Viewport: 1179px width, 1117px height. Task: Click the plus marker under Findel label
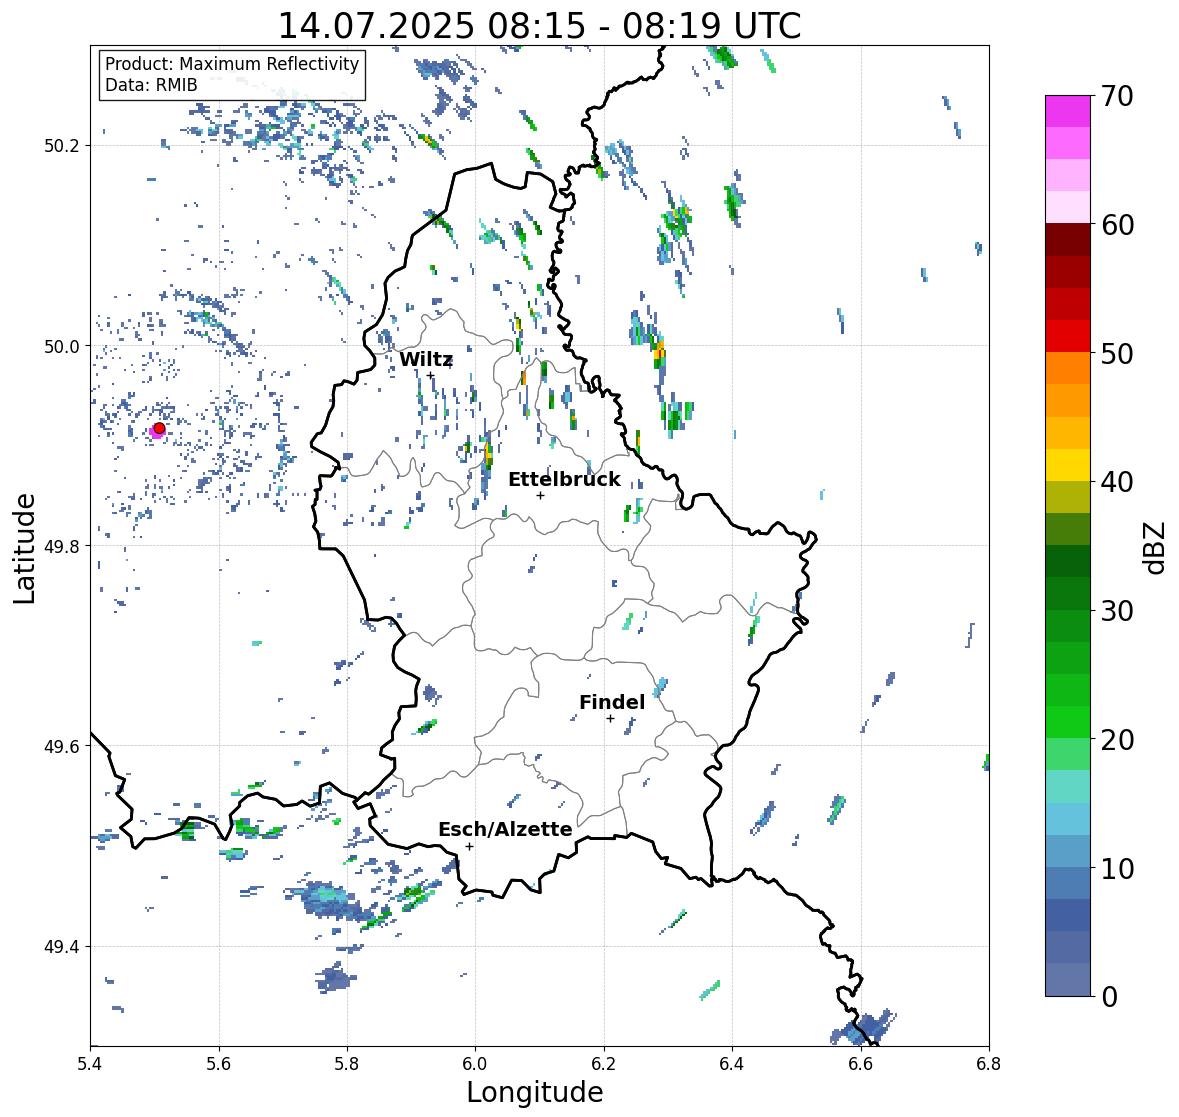611,719
